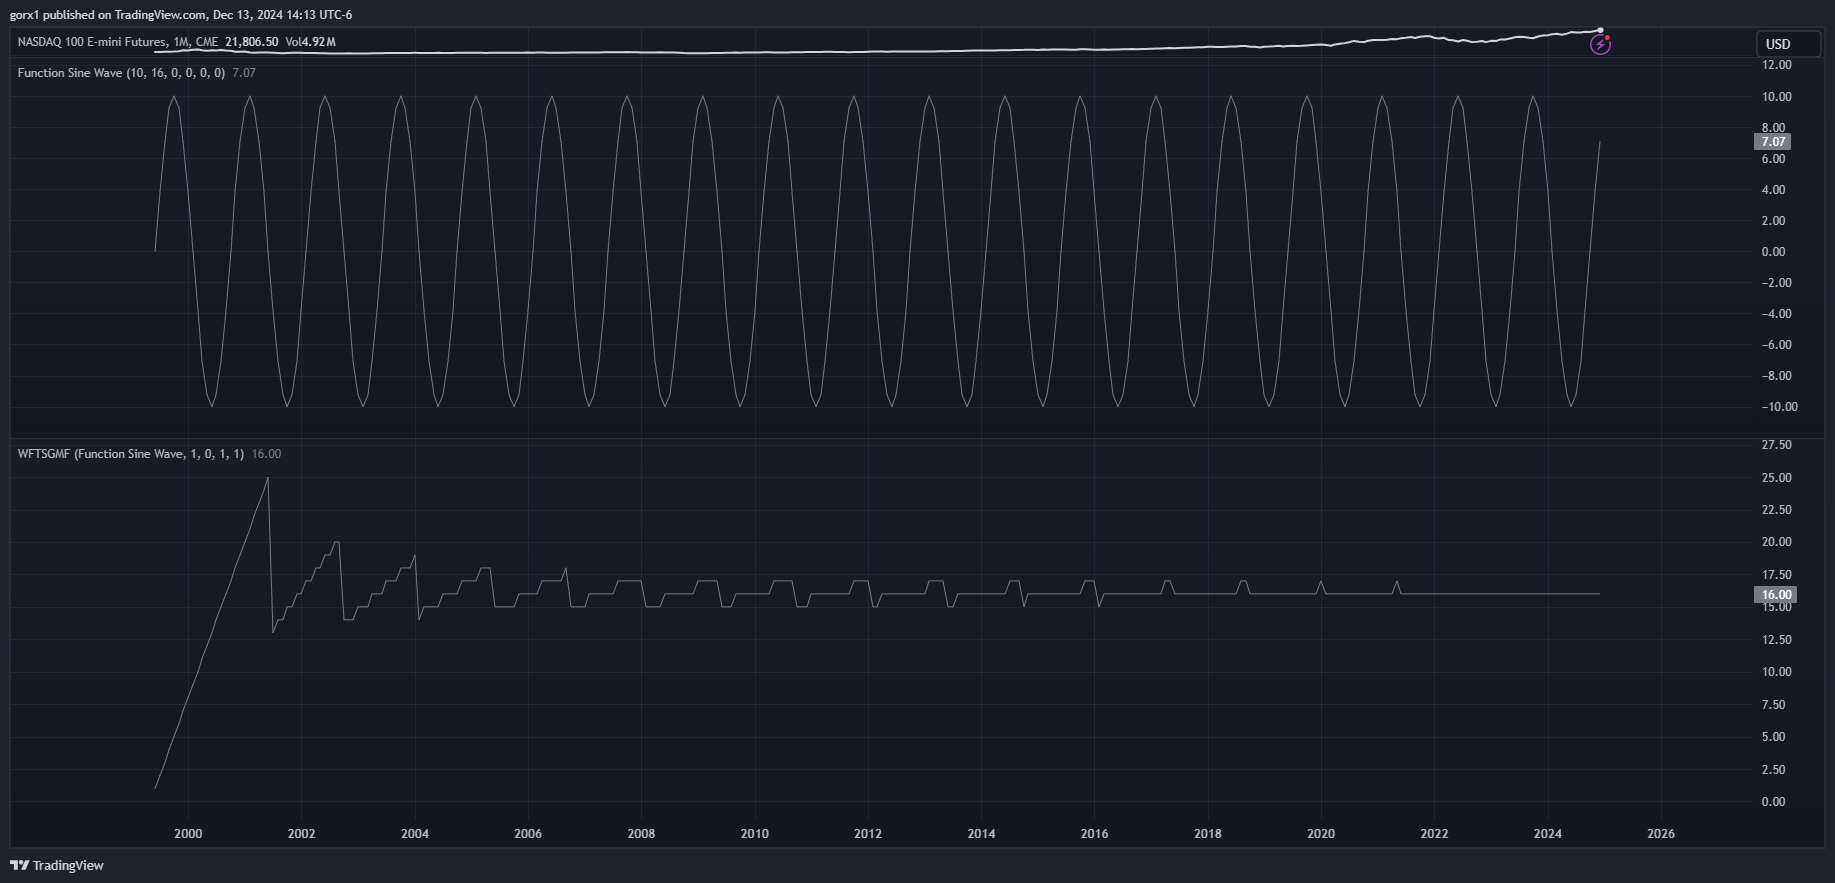Click the 2012 year label on the time axis

868,834
